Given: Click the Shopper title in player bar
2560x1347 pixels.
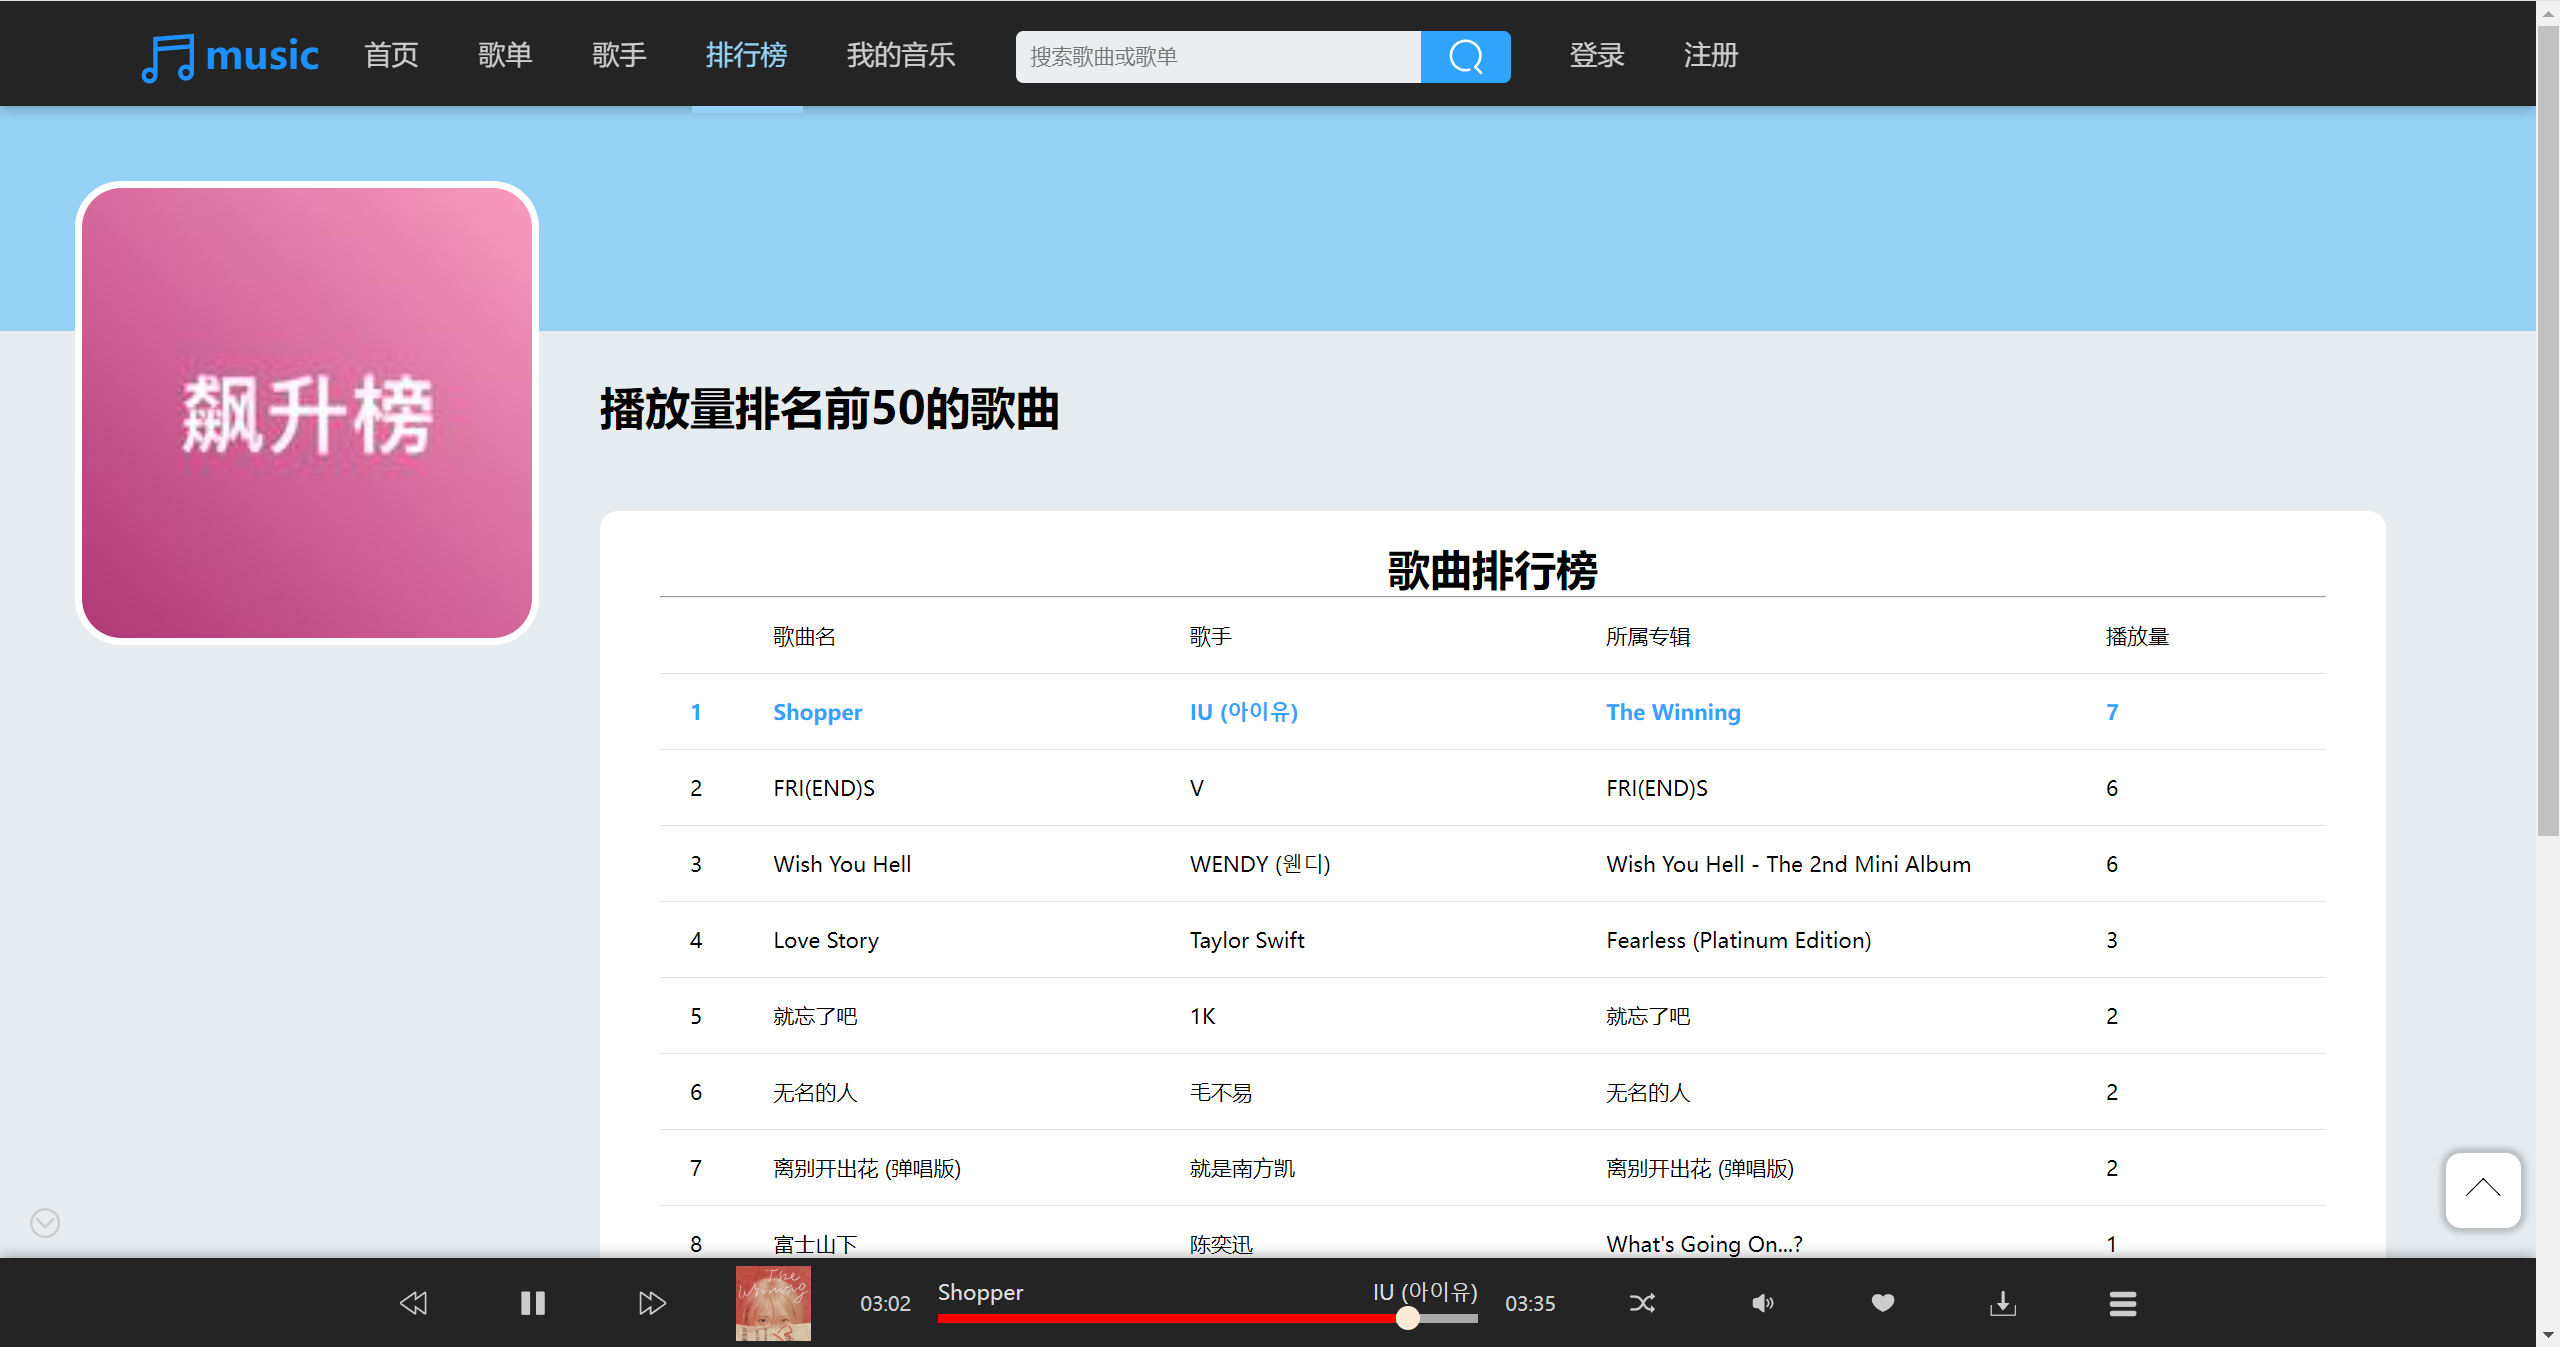Looking at the screenshot, I should tap(980, 1292).
